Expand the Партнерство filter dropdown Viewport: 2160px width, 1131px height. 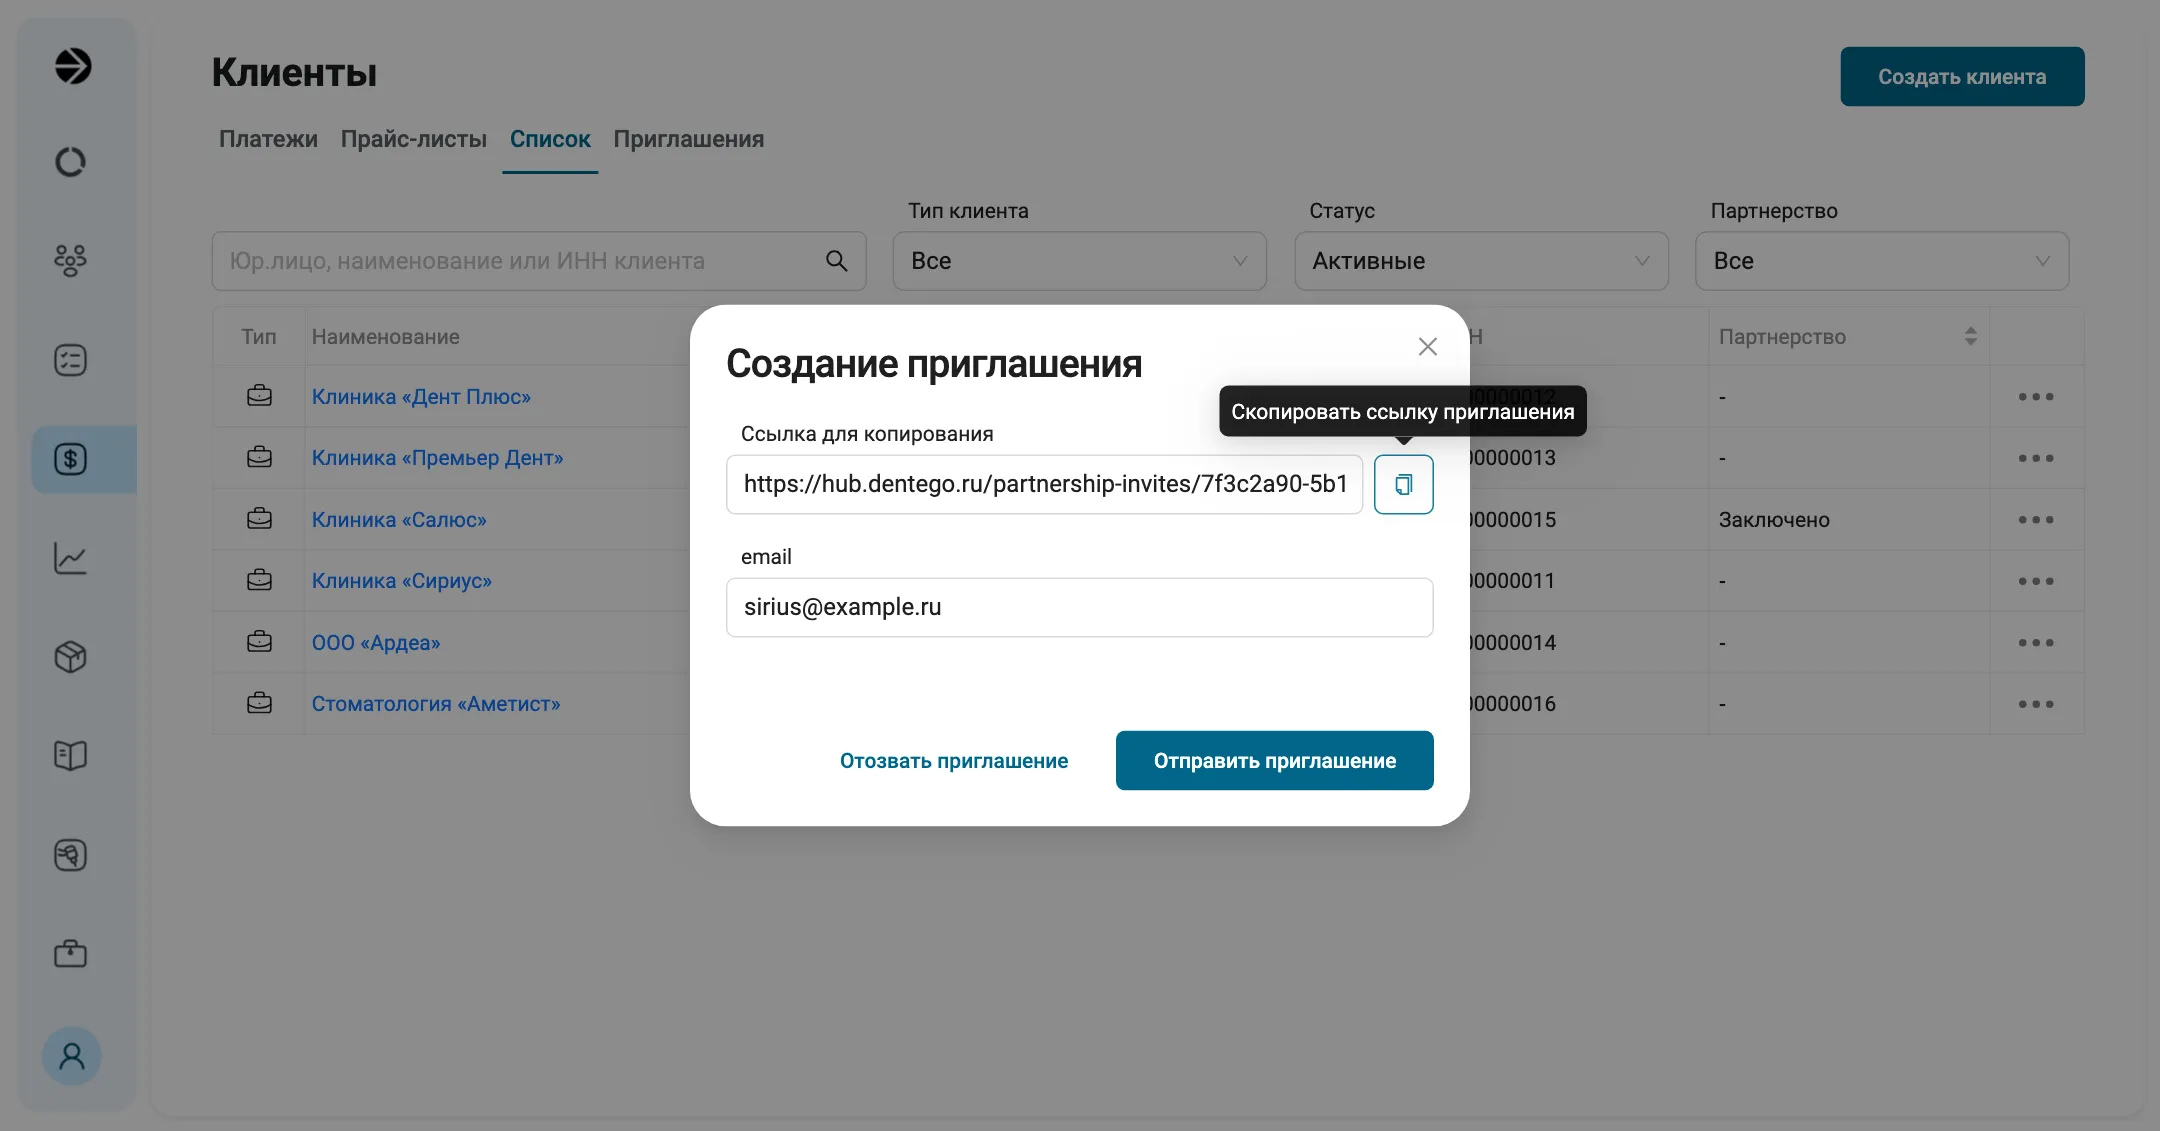[x=1882, y=261]
